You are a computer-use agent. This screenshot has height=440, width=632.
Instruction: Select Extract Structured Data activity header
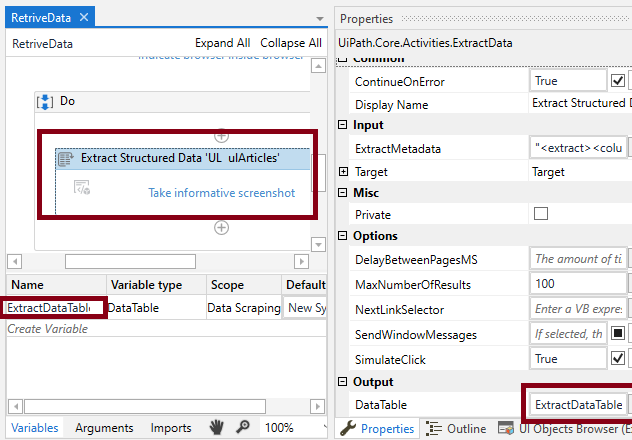(183, 158)
